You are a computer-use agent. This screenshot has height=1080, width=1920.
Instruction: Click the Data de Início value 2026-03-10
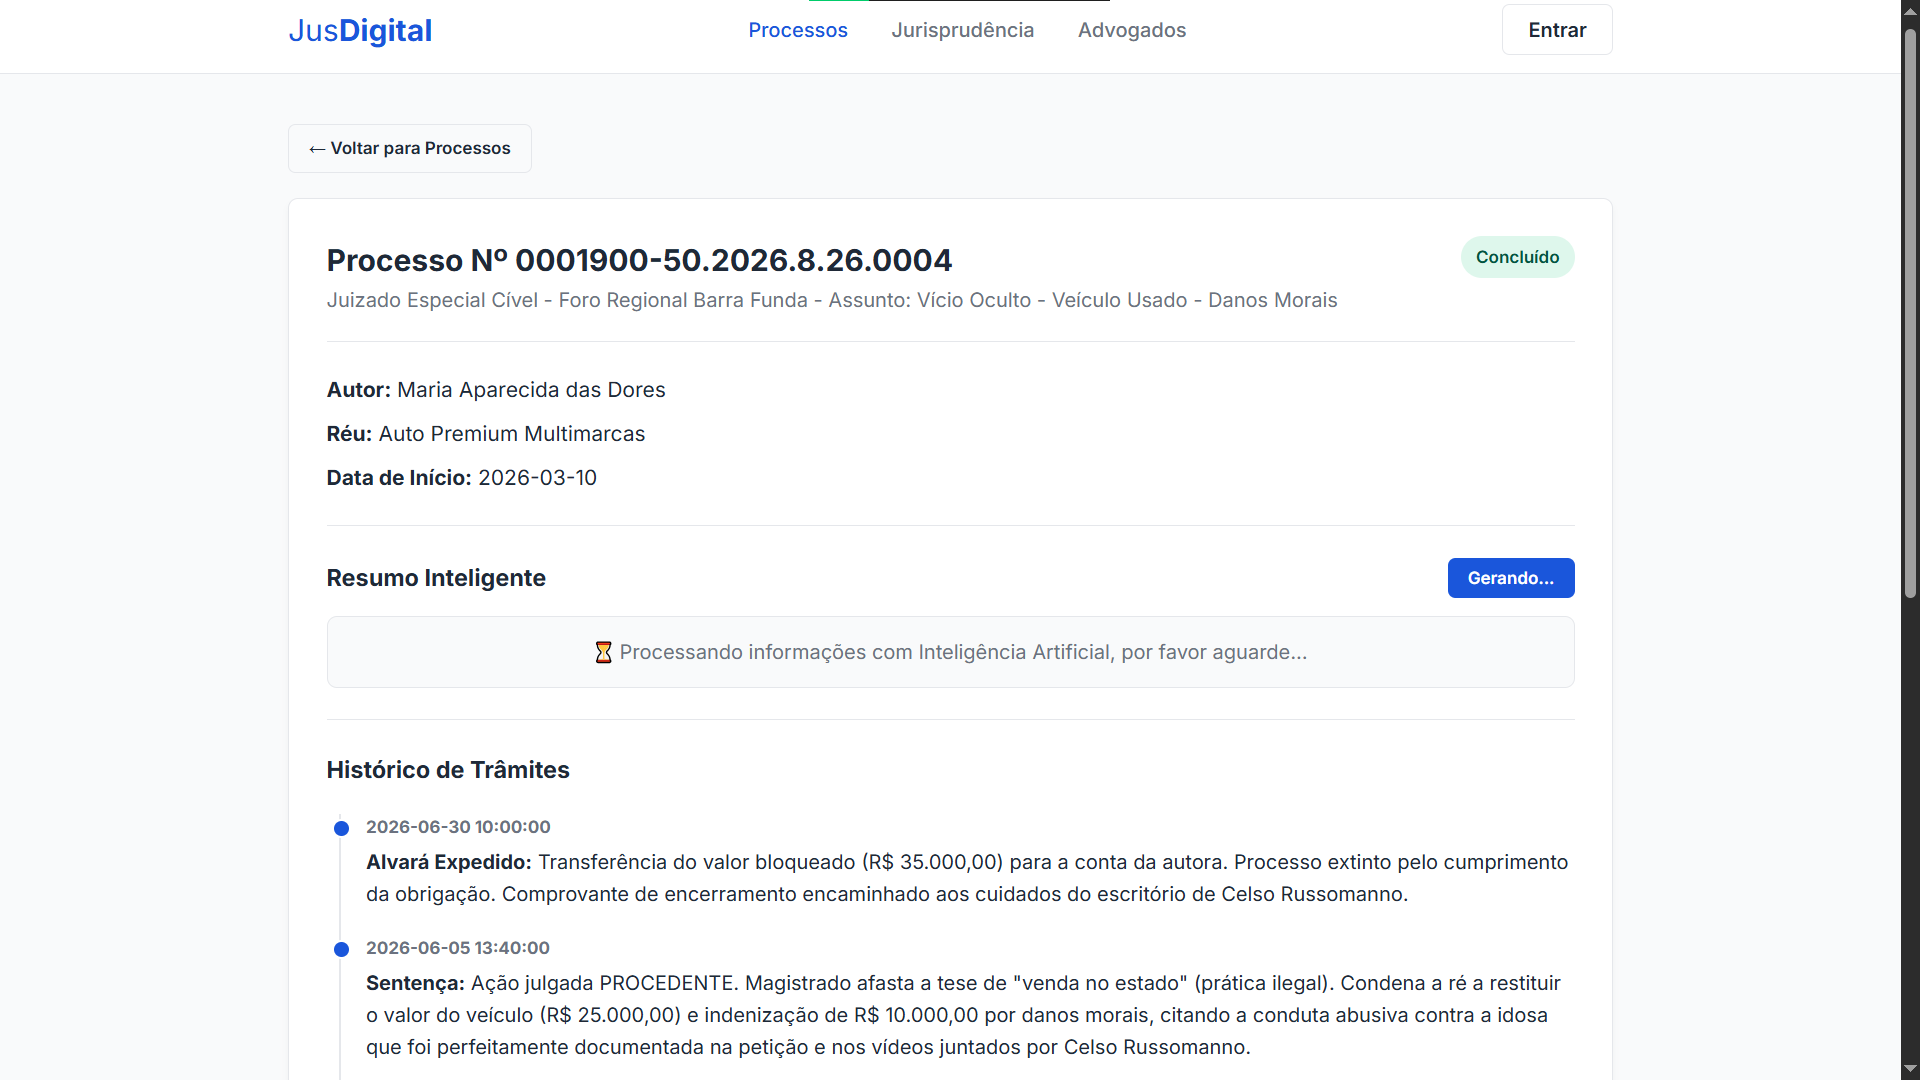coord(537,478)
